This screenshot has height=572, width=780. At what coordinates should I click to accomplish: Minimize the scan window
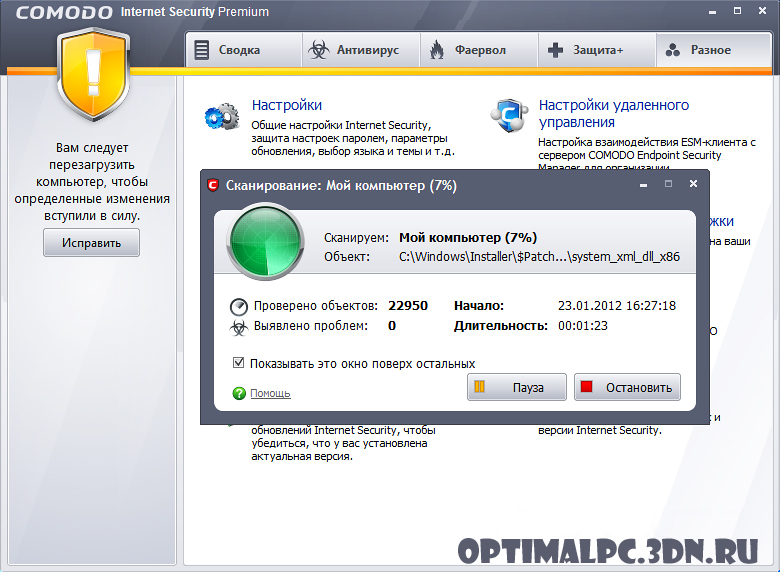(x=644, y=185)
